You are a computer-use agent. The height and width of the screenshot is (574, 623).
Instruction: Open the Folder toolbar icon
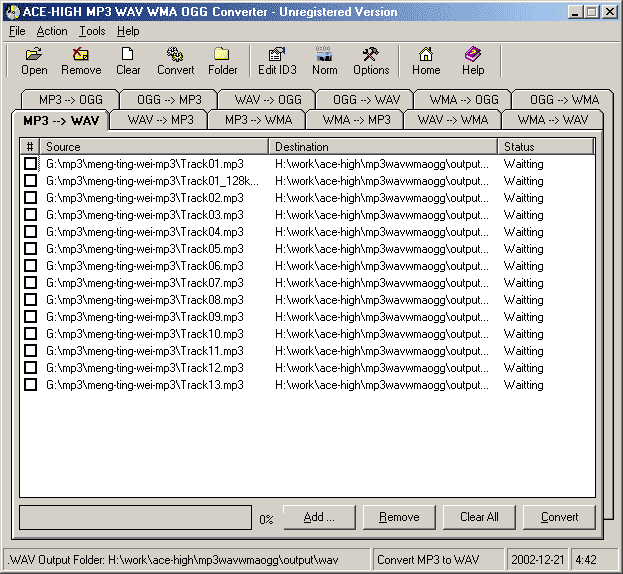click(222, 61)
